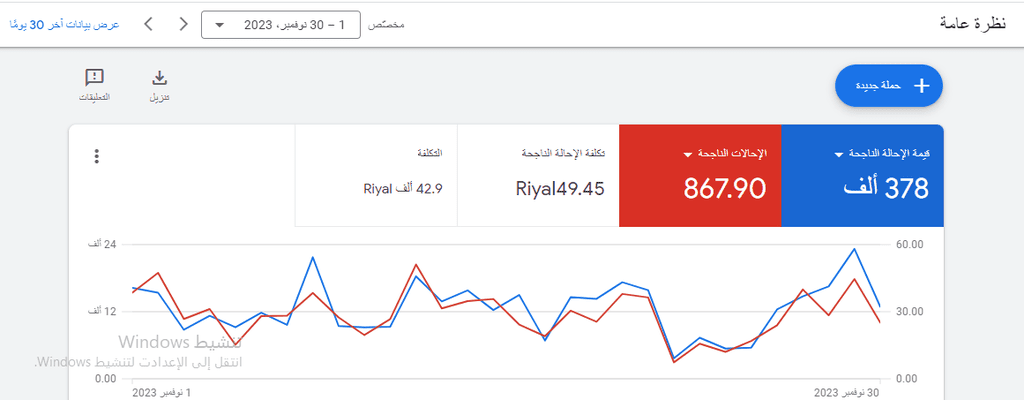This screenshot has width=1024, height=400.
Task: Select the التكلفة 42.9 ألف metric card
Action: 376,176
